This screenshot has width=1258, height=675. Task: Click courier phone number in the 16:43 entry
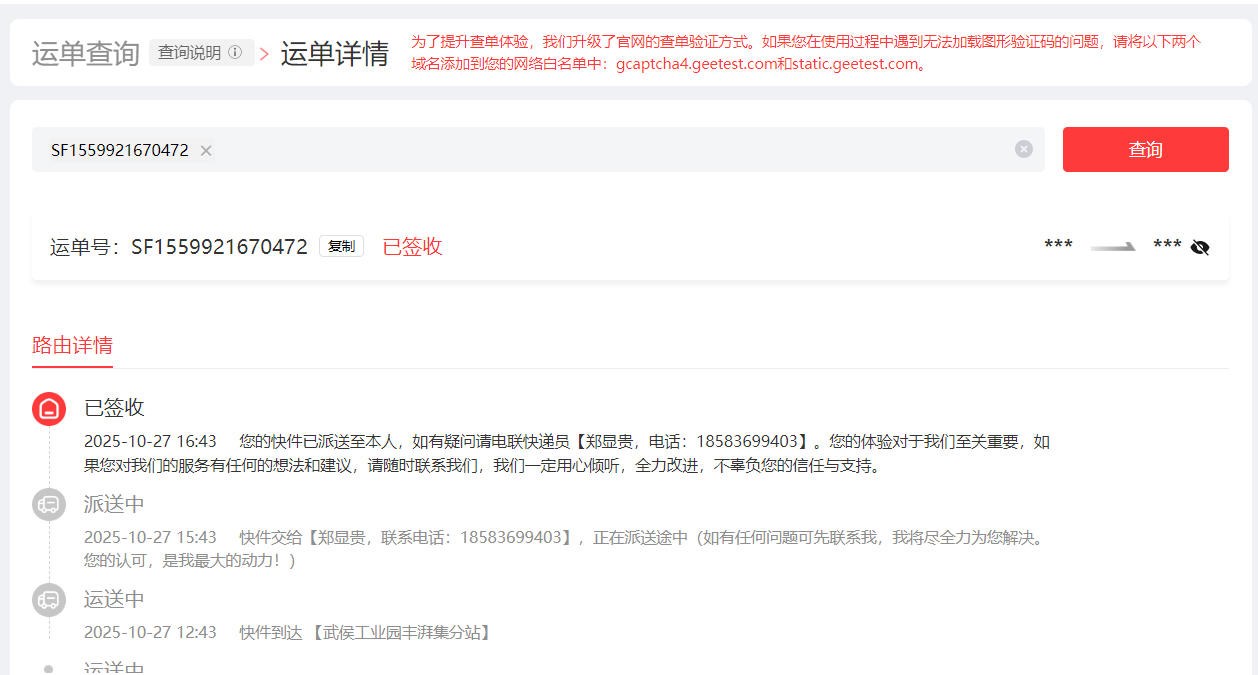tap(748, 441)
